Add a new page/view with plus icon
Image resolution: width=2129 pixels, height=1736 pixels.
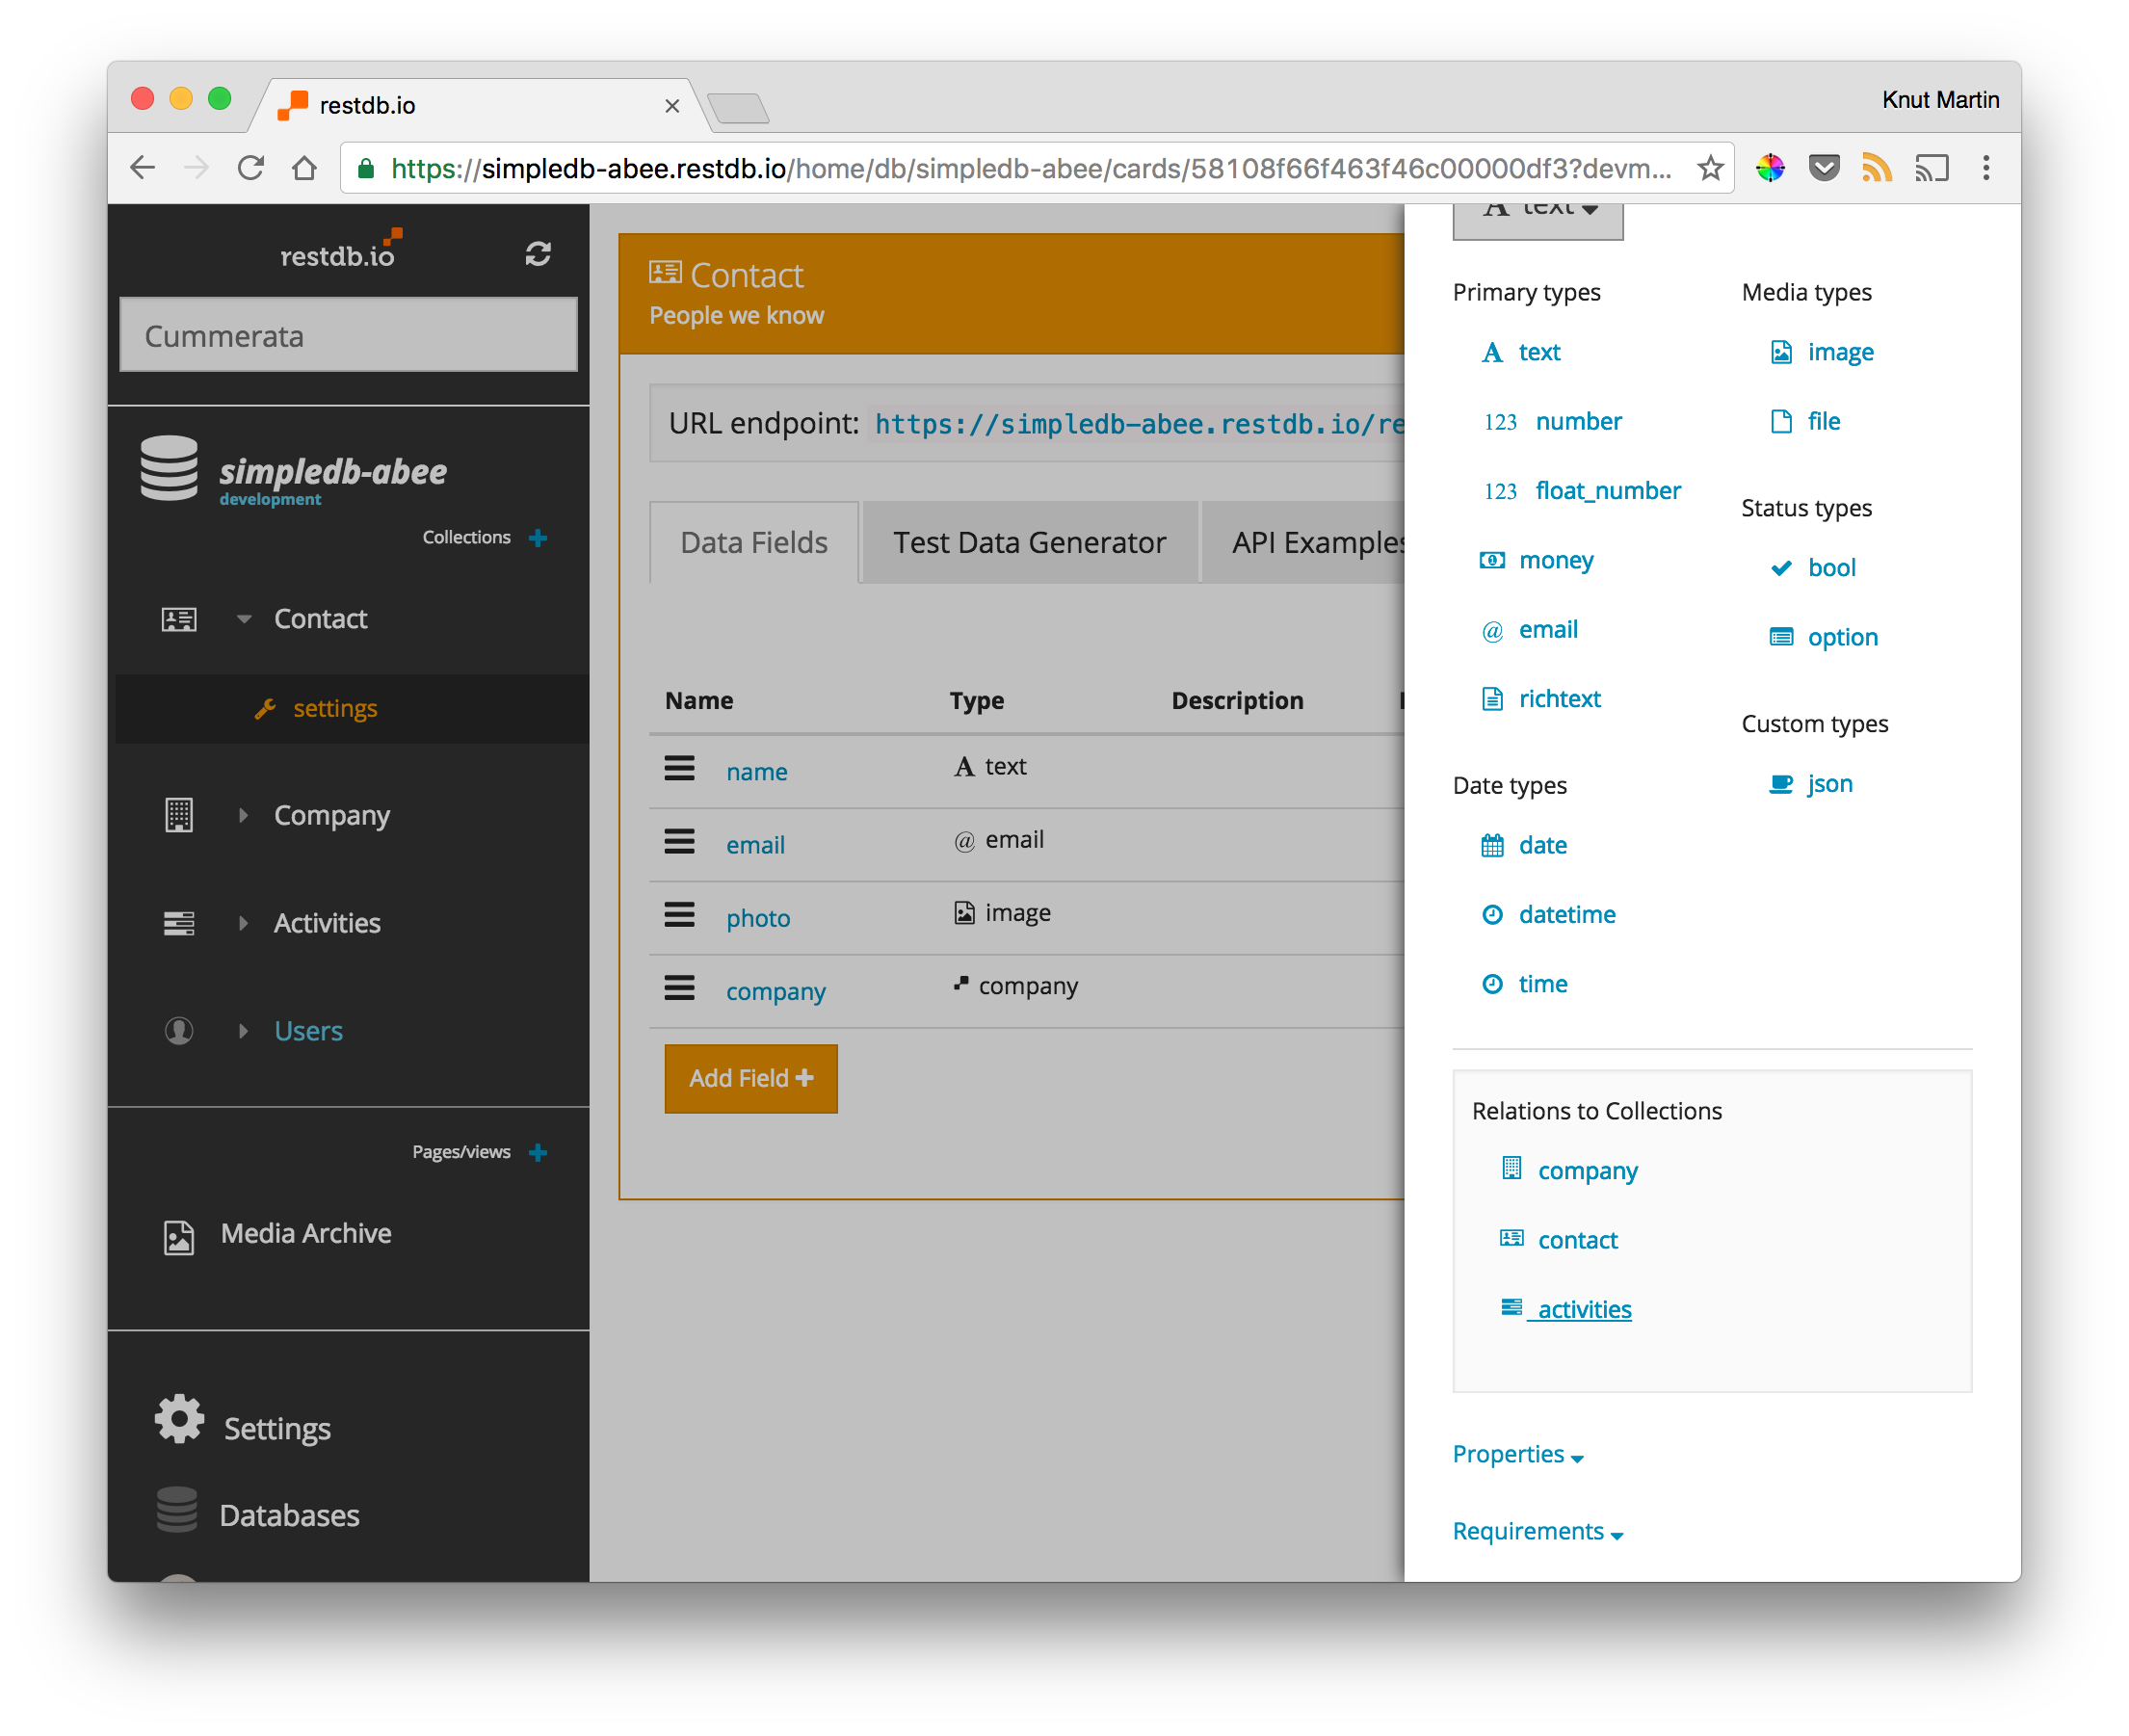point(538,1152)
